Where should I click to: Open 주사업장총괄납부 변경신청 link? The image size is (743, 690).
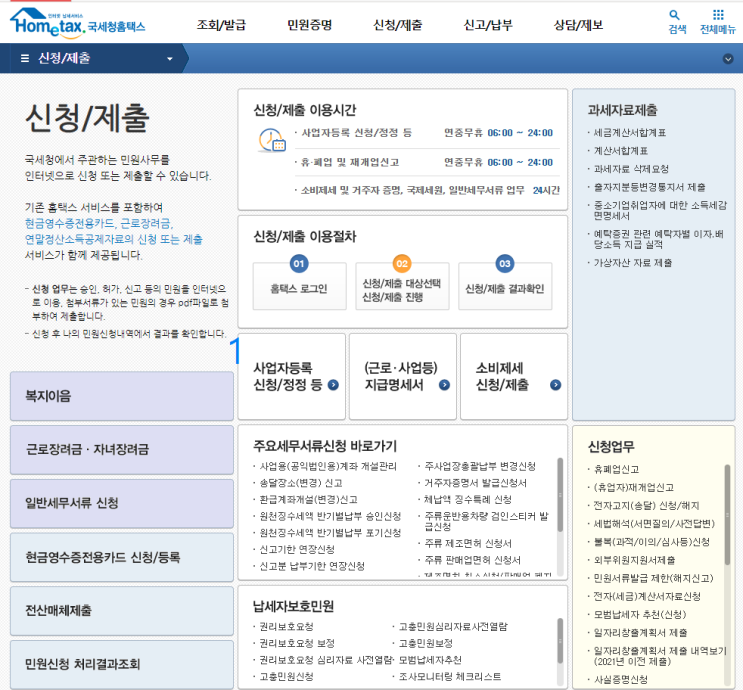480,466
